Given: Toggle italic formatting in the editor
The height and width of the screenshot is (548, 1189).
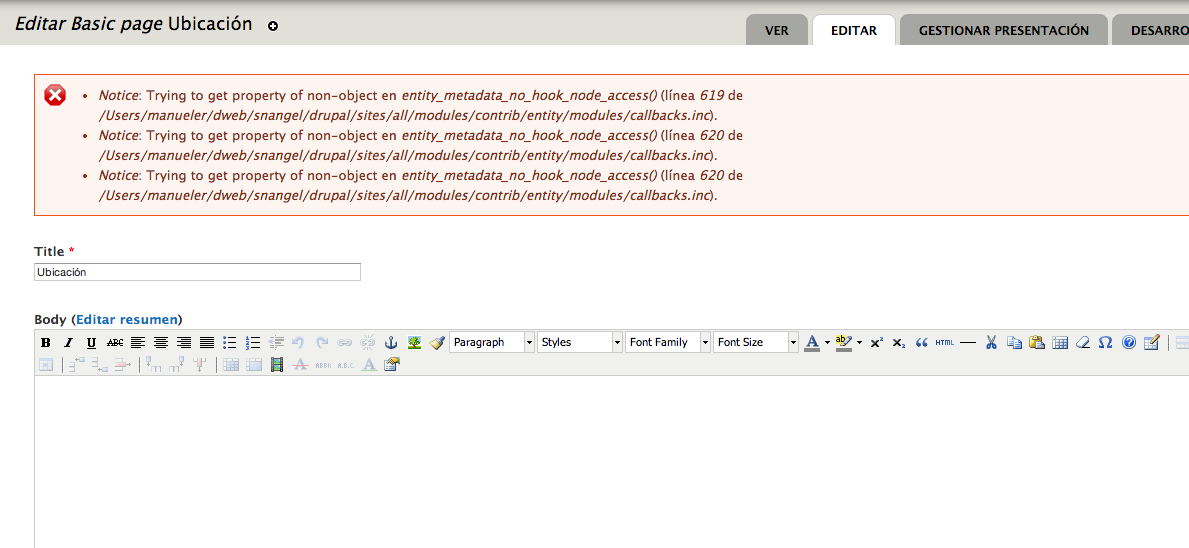Looking at the screenshot, I should [68, 342].
